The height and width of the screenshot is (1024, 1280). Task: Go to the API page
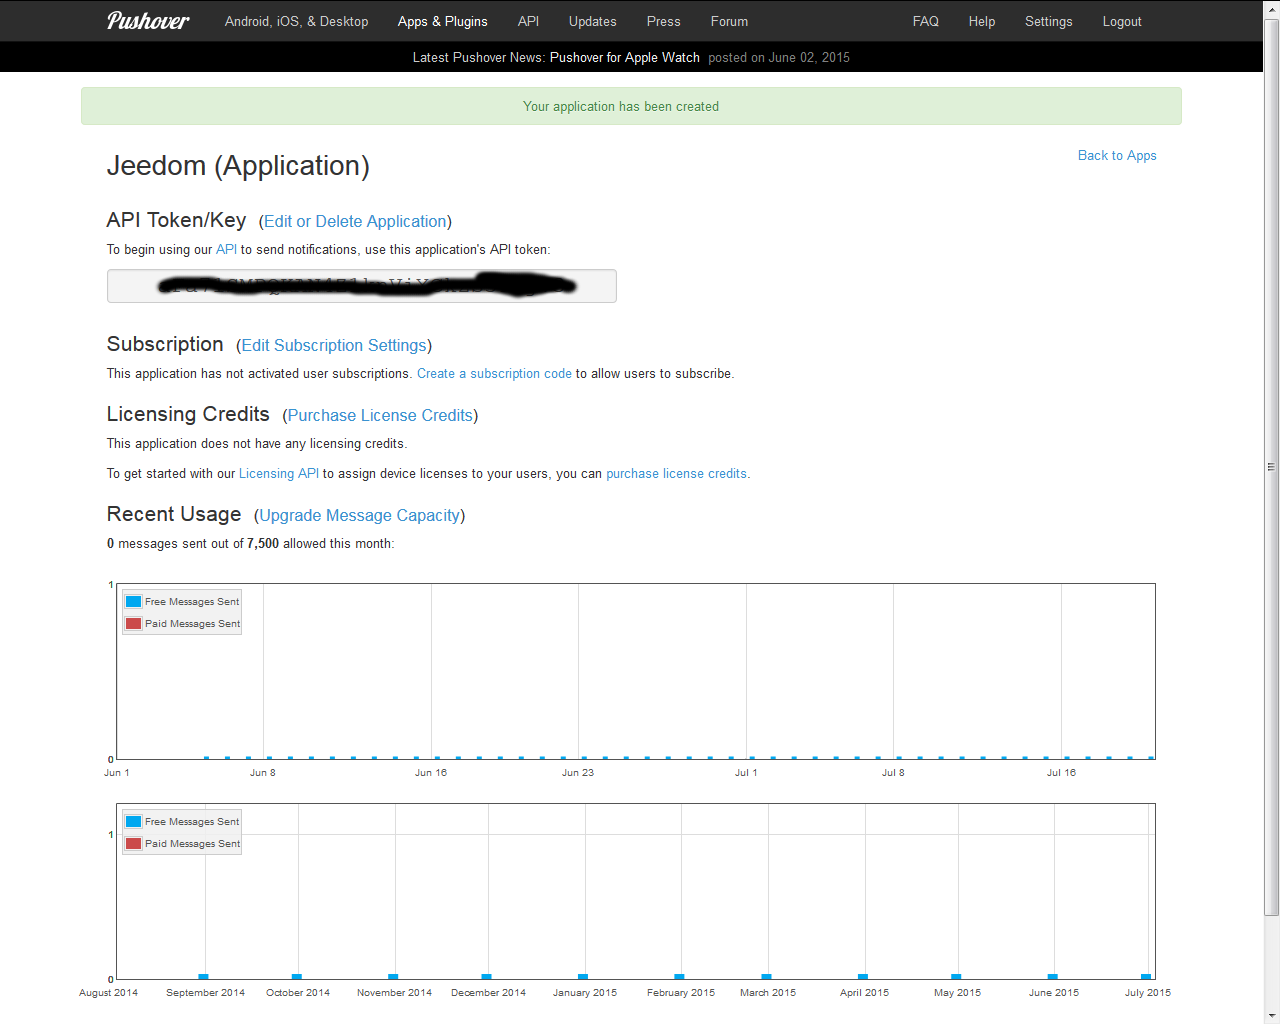click(x=528, y=21)
